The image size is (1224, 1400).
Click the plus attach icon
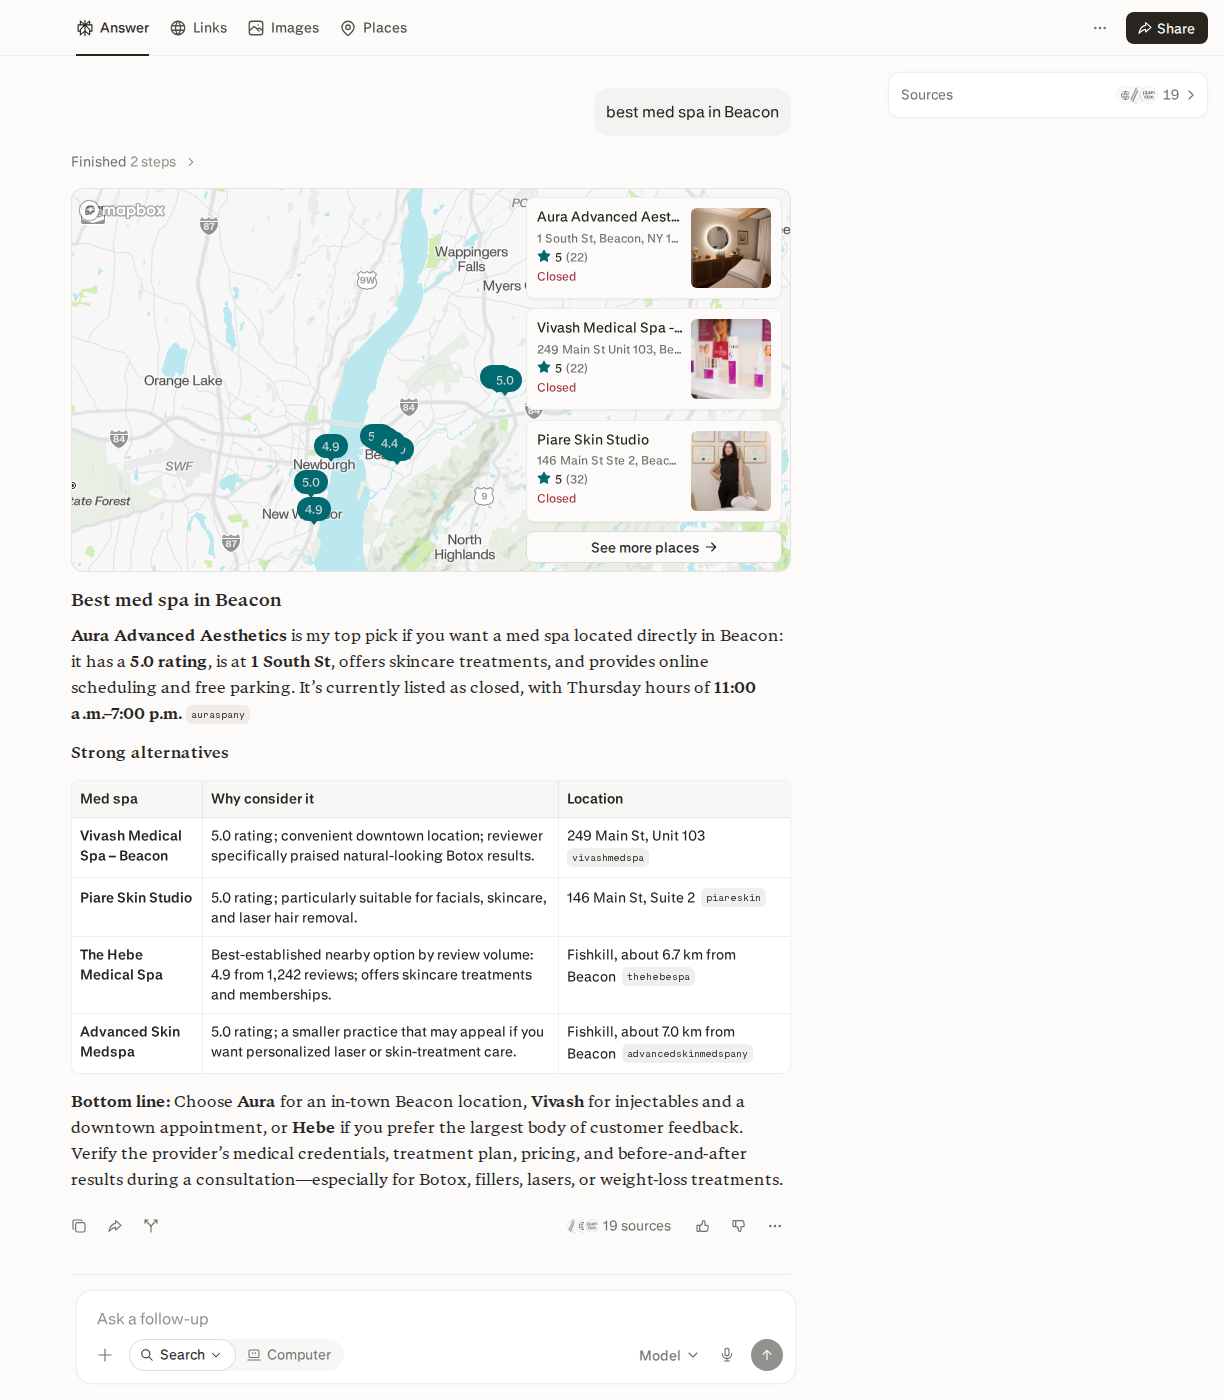pyautogui.click(x=105, y=1355)
